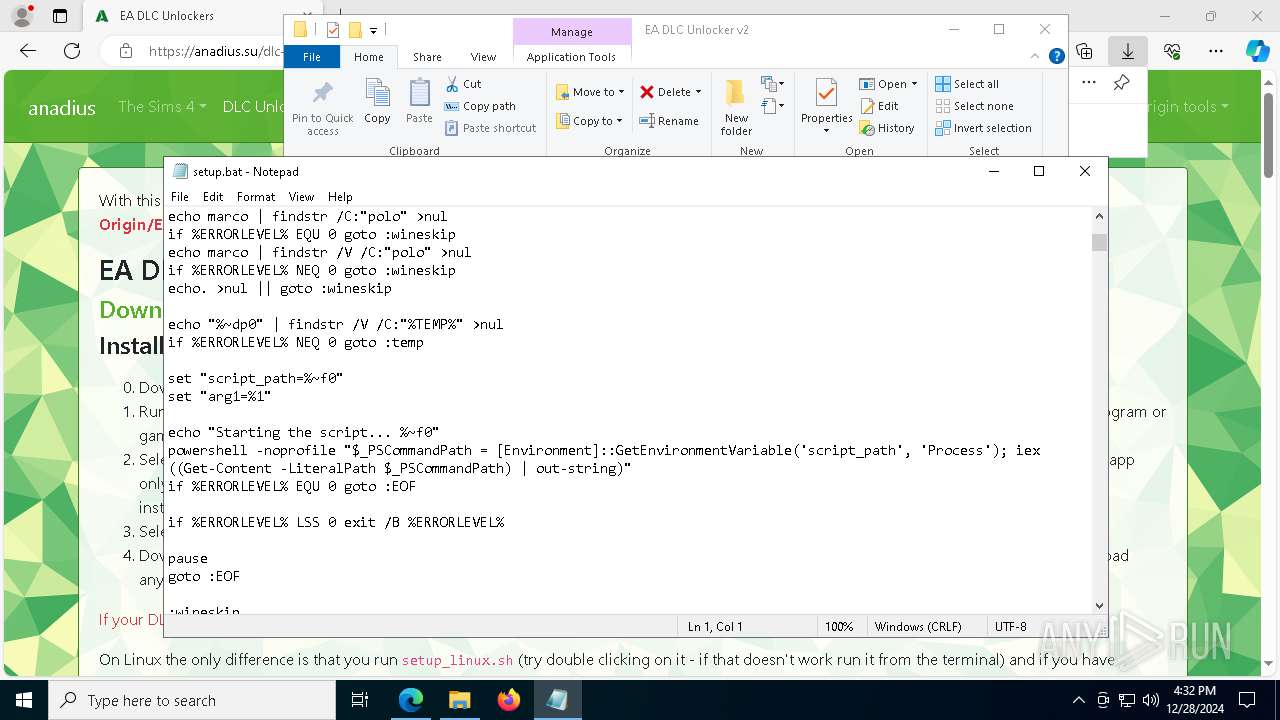Open File Explorer from taskbar
Screen dimensions: 1280x720
tap(459, 700)
